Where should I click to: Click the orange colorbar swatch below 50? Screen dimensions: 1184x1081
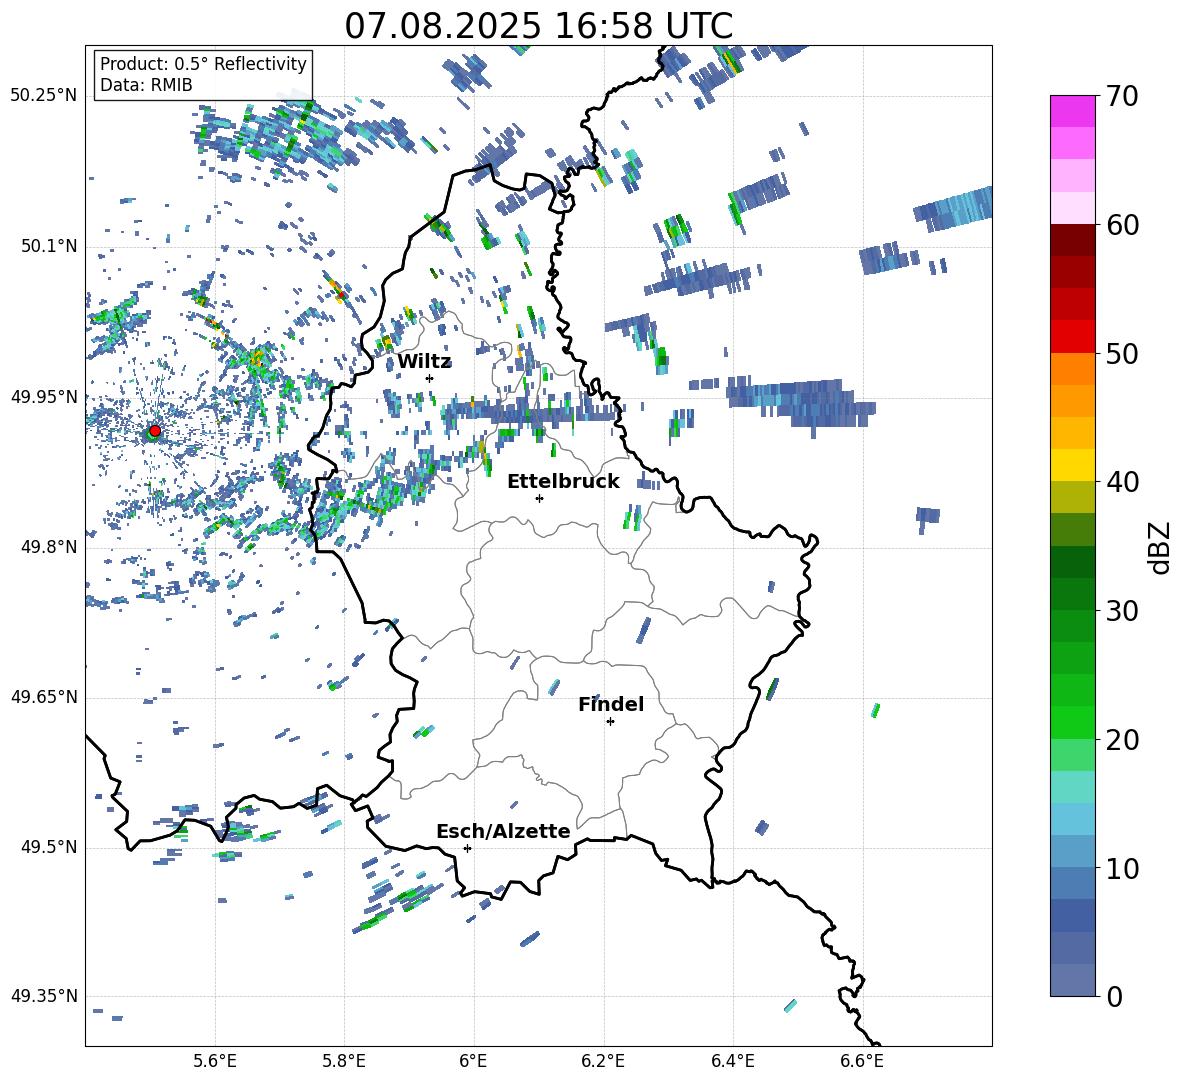pos(1072,368)
